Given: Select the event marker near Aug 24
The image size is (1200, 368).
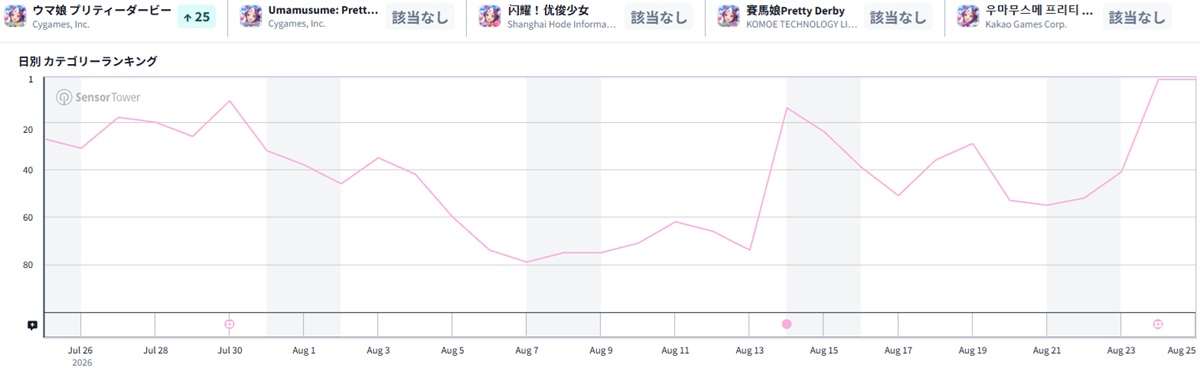Looking at the screenshot, I should coord(1158,324).
